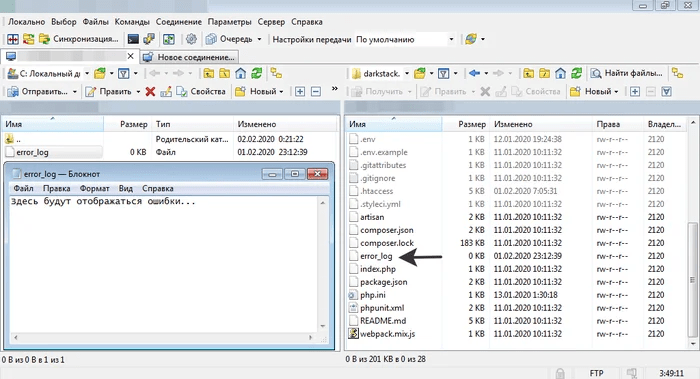This screenshot has width=700, height=379.
Task: Show hidden toolbar buttons with chevron
Action: coord(335,89)
